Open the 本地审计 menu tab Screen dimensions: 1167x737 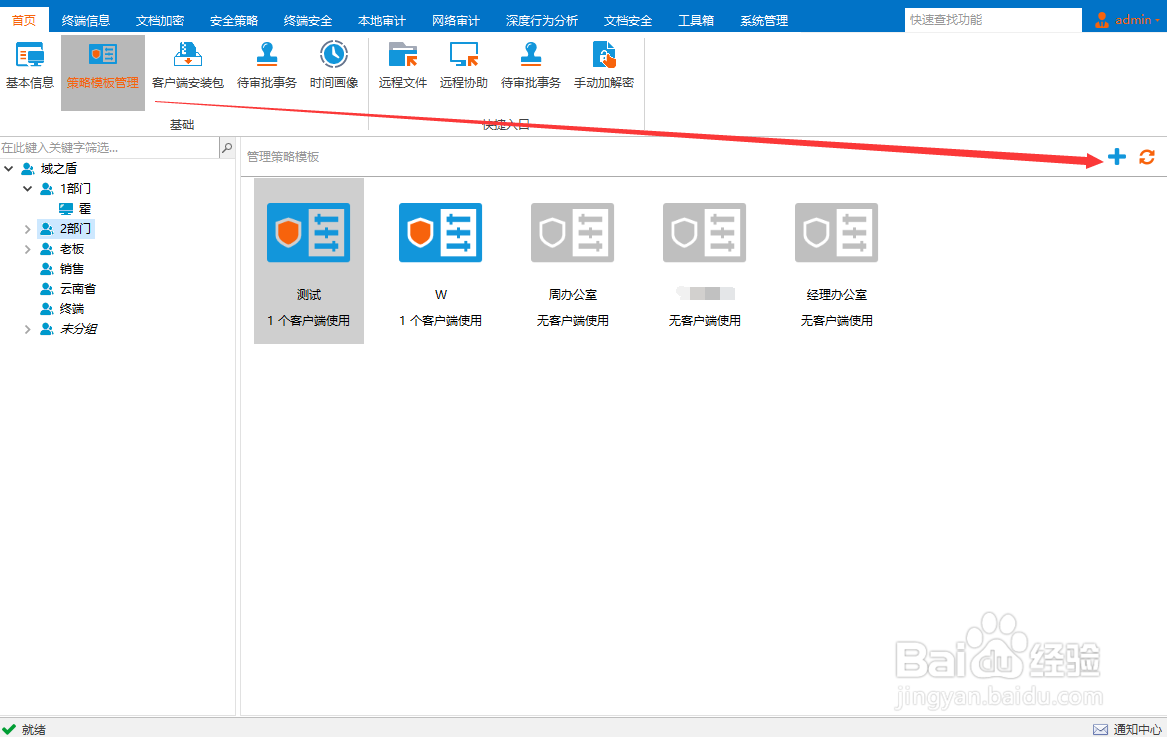(382, 20)
